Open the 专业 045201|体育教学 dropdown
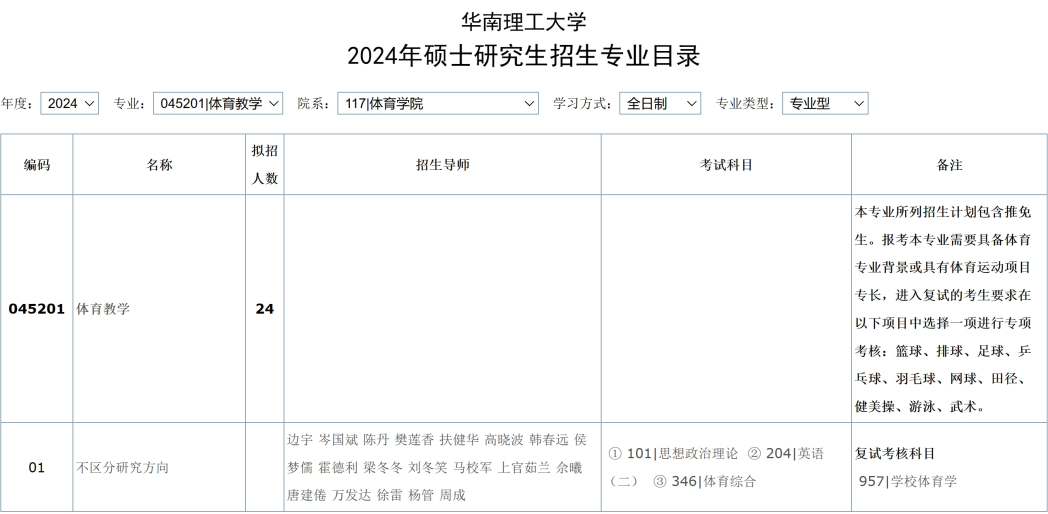This screenshot has height=514, width=1048. 218,104
